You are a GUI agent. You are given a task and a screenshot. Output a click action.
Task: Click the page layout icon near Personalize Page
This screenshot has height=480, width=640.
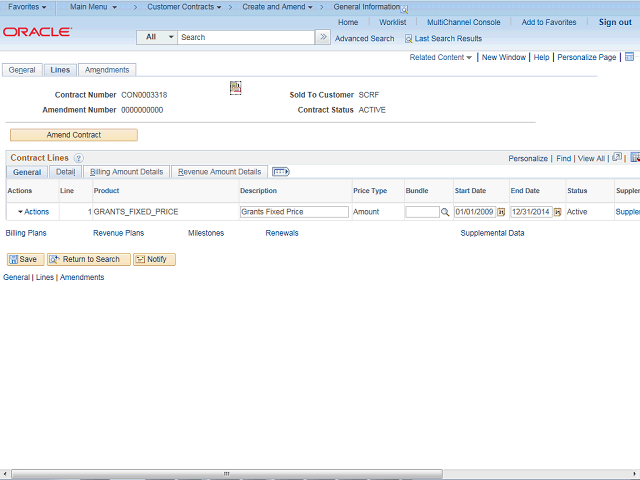point(629,57)
